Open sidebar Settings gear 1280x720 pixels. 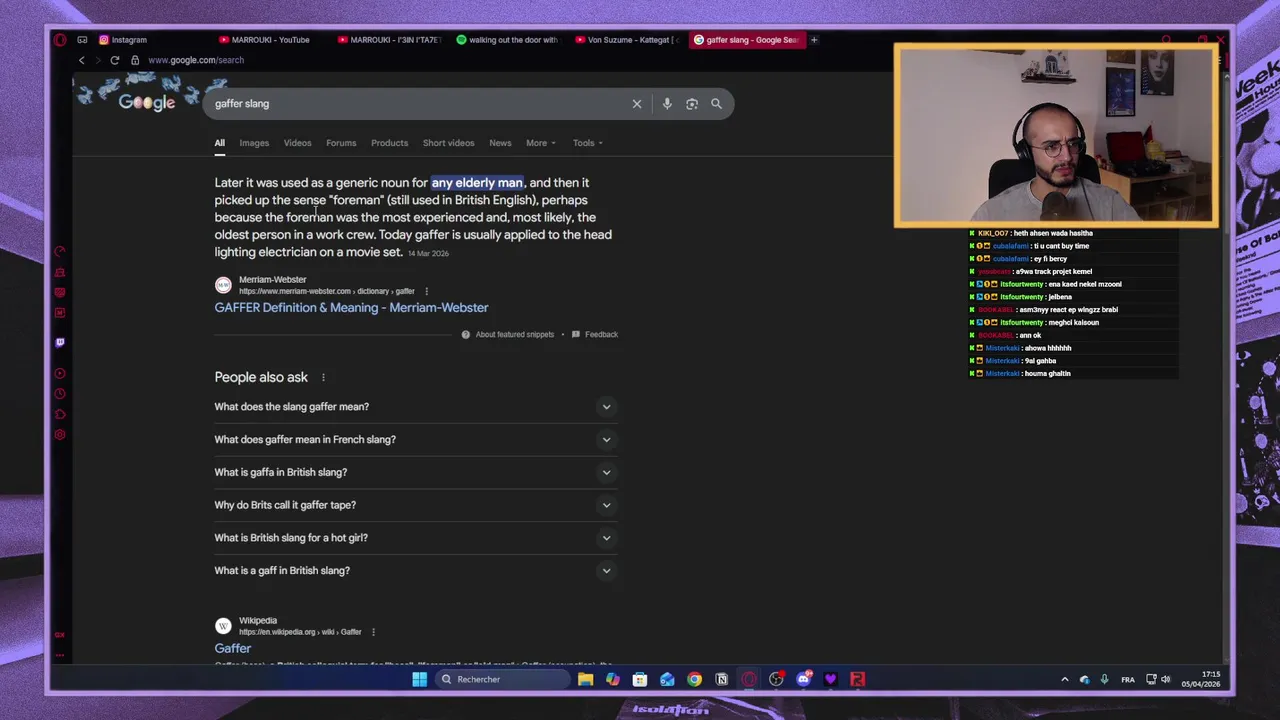tap(60, 435)
